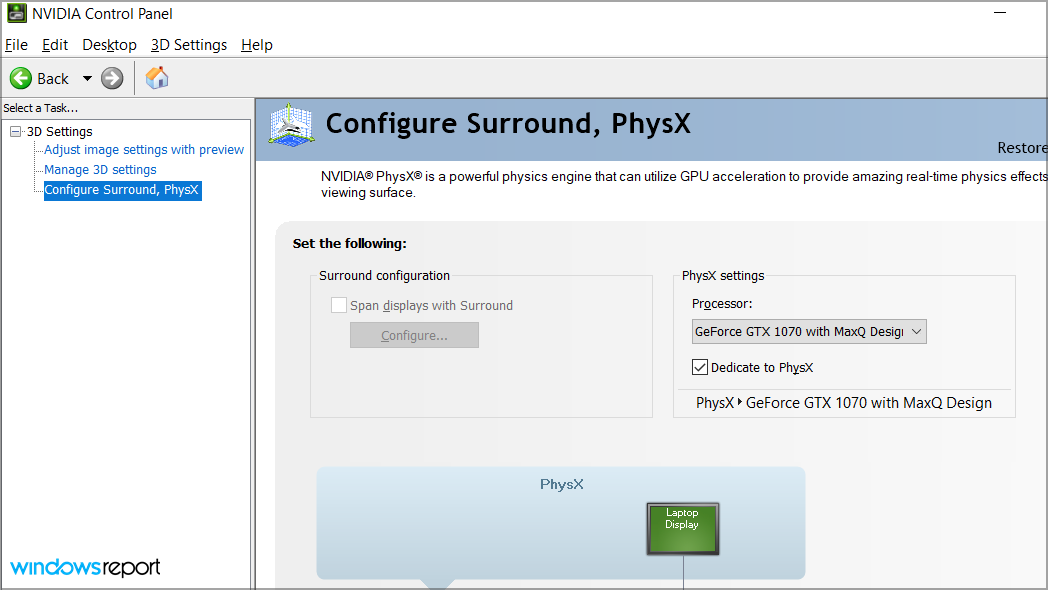Select the 3D Settings tree label
The height and width of the screenshot is (590, 1048).
point(59,132)
